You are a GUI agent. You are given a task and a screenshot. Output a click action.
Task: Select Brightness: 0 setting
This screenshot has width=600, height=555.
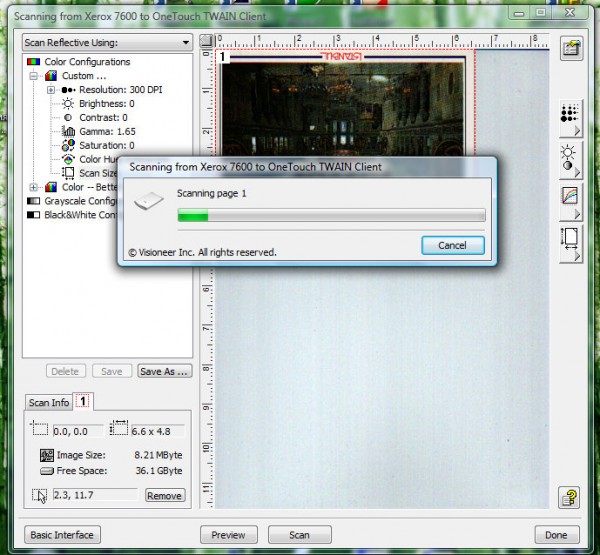pos(107,104)
